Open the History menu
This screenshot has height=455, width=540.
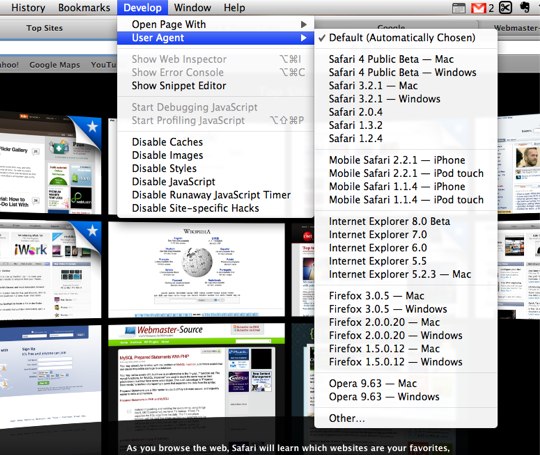[28, 8]
